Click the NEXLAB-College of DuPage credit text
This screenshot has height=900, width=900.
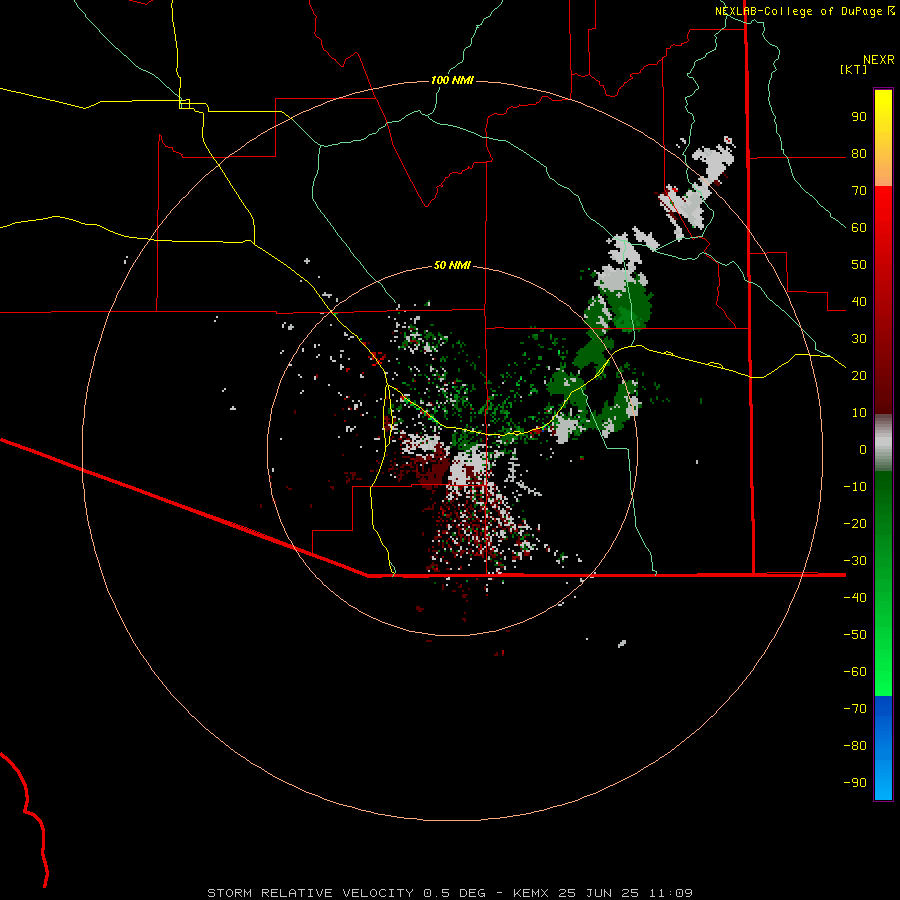pos(798,11)
